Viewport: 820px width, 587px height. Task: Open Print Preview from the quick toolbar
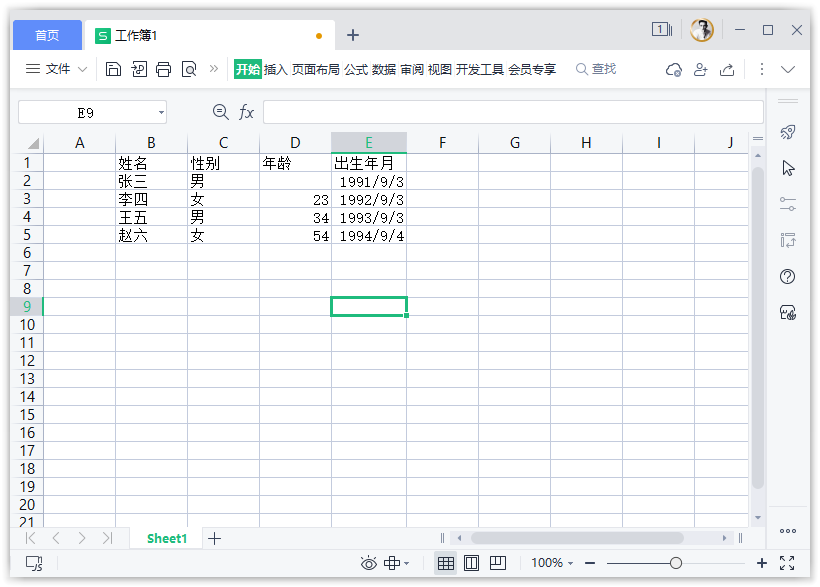[x=188, y=69]
